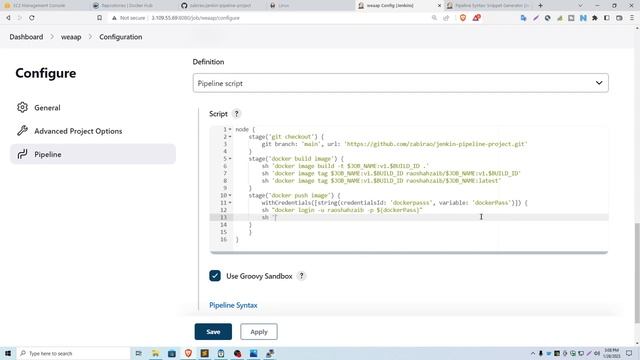Show hidden system tray icons
The height and width of the screenshot is (360, 640).
coord(533,353)
